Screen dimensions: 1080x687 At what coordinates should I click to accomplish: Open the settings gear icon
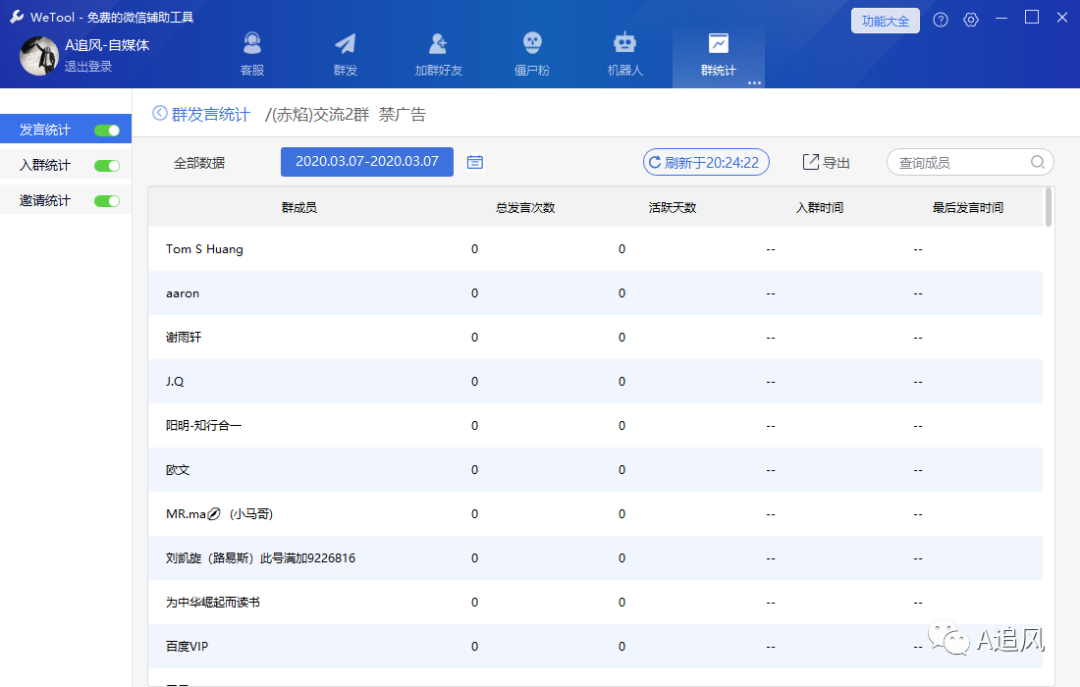point(970,19)
